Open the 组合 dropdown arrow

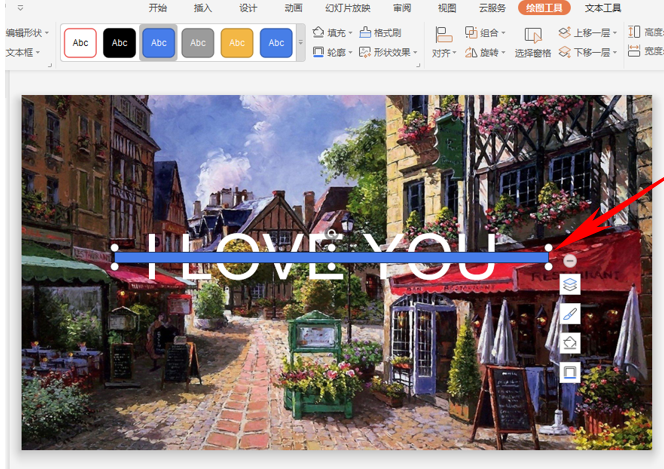[504, 33]
